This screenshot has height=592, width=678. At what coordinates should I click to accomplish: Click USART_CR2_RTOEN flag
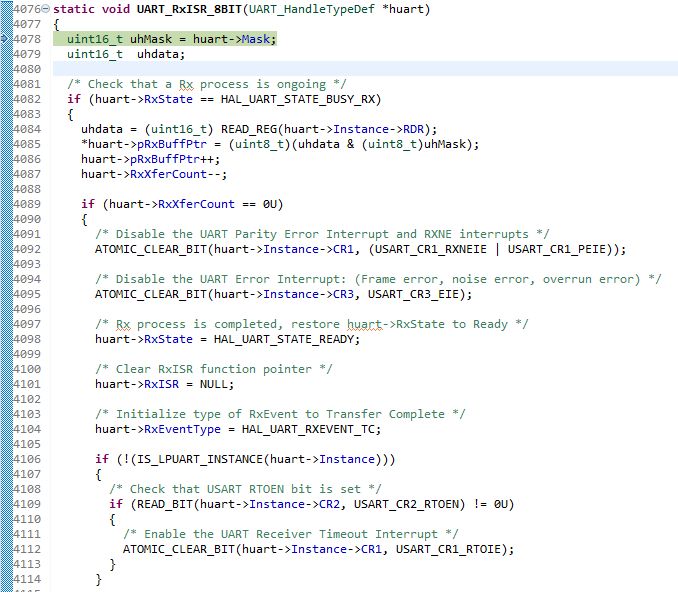pyautogui.click(x=406, y=504)
